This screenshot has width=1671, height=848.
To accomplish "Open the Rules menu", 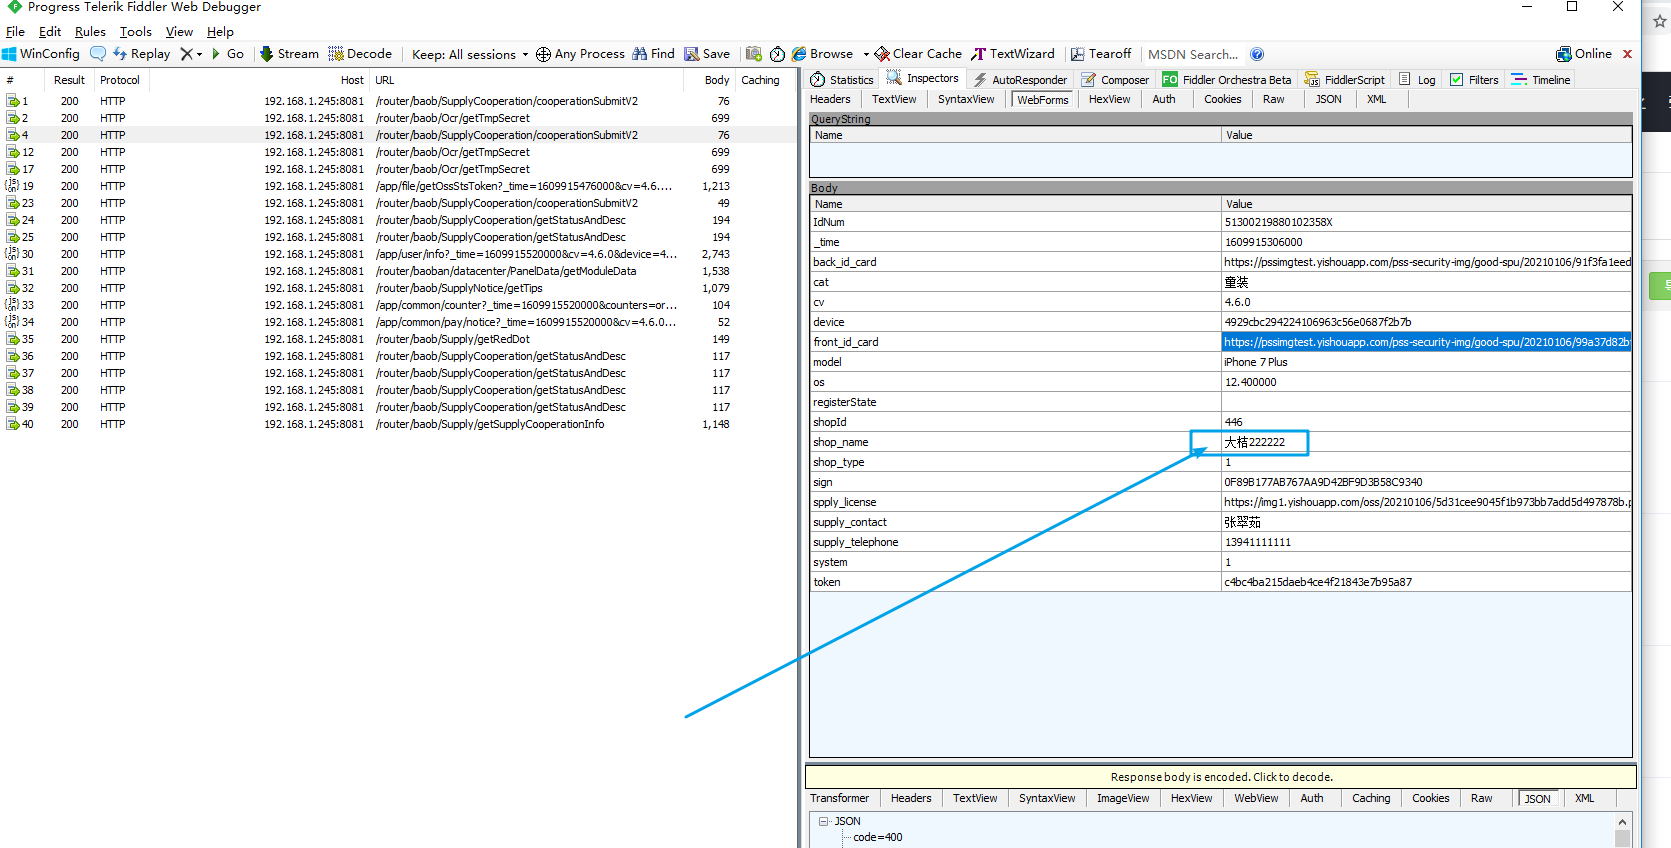I will click(x=90, y=32).
